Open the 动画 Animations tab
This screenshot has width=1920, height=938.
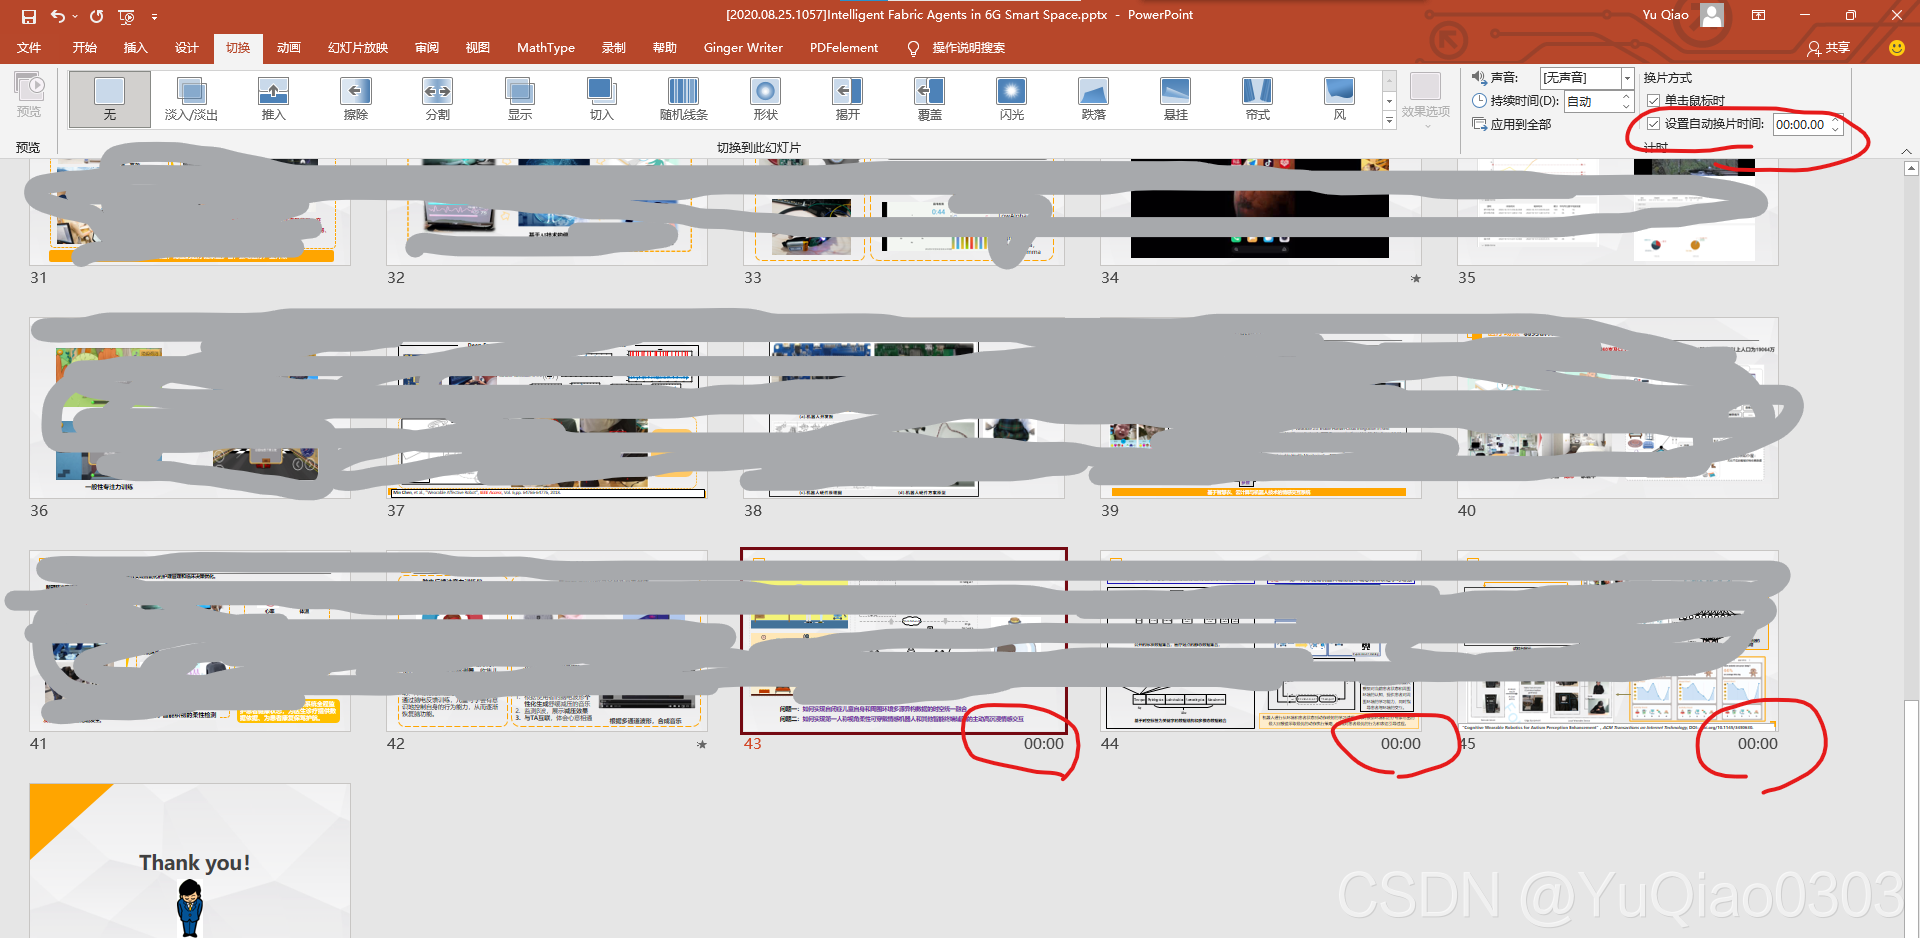point(289,48)
